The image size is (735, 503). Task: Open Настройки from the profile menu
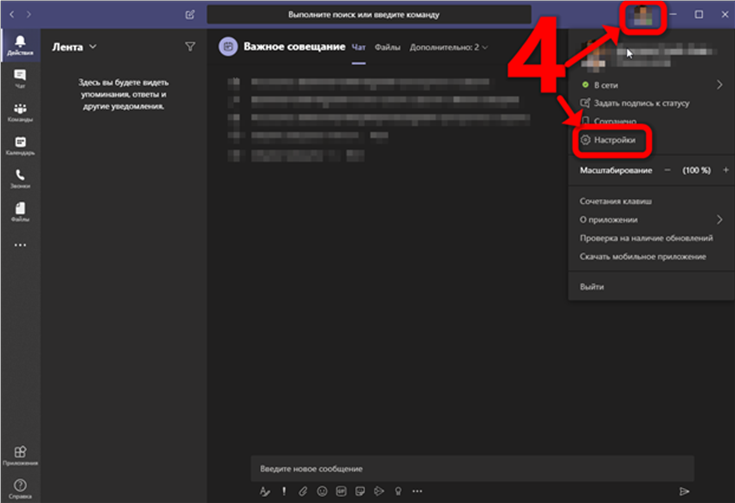(x=608, y=140)
